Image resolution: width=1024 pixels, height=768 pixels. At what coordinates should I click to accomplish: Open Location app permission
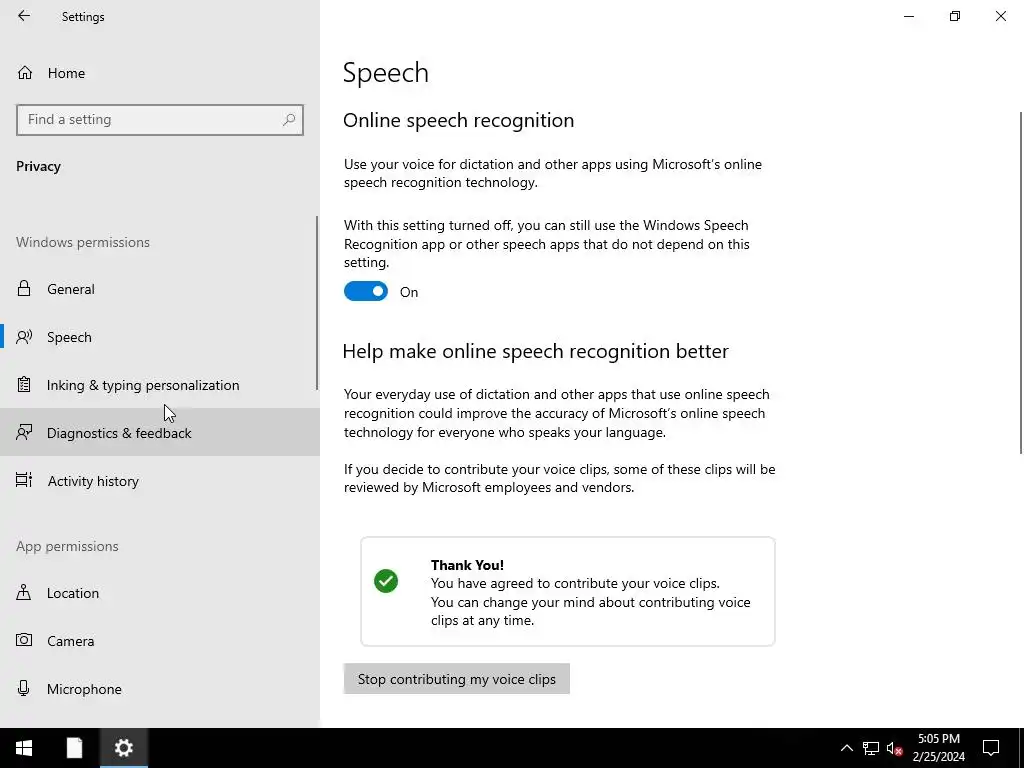coord(160,593)
